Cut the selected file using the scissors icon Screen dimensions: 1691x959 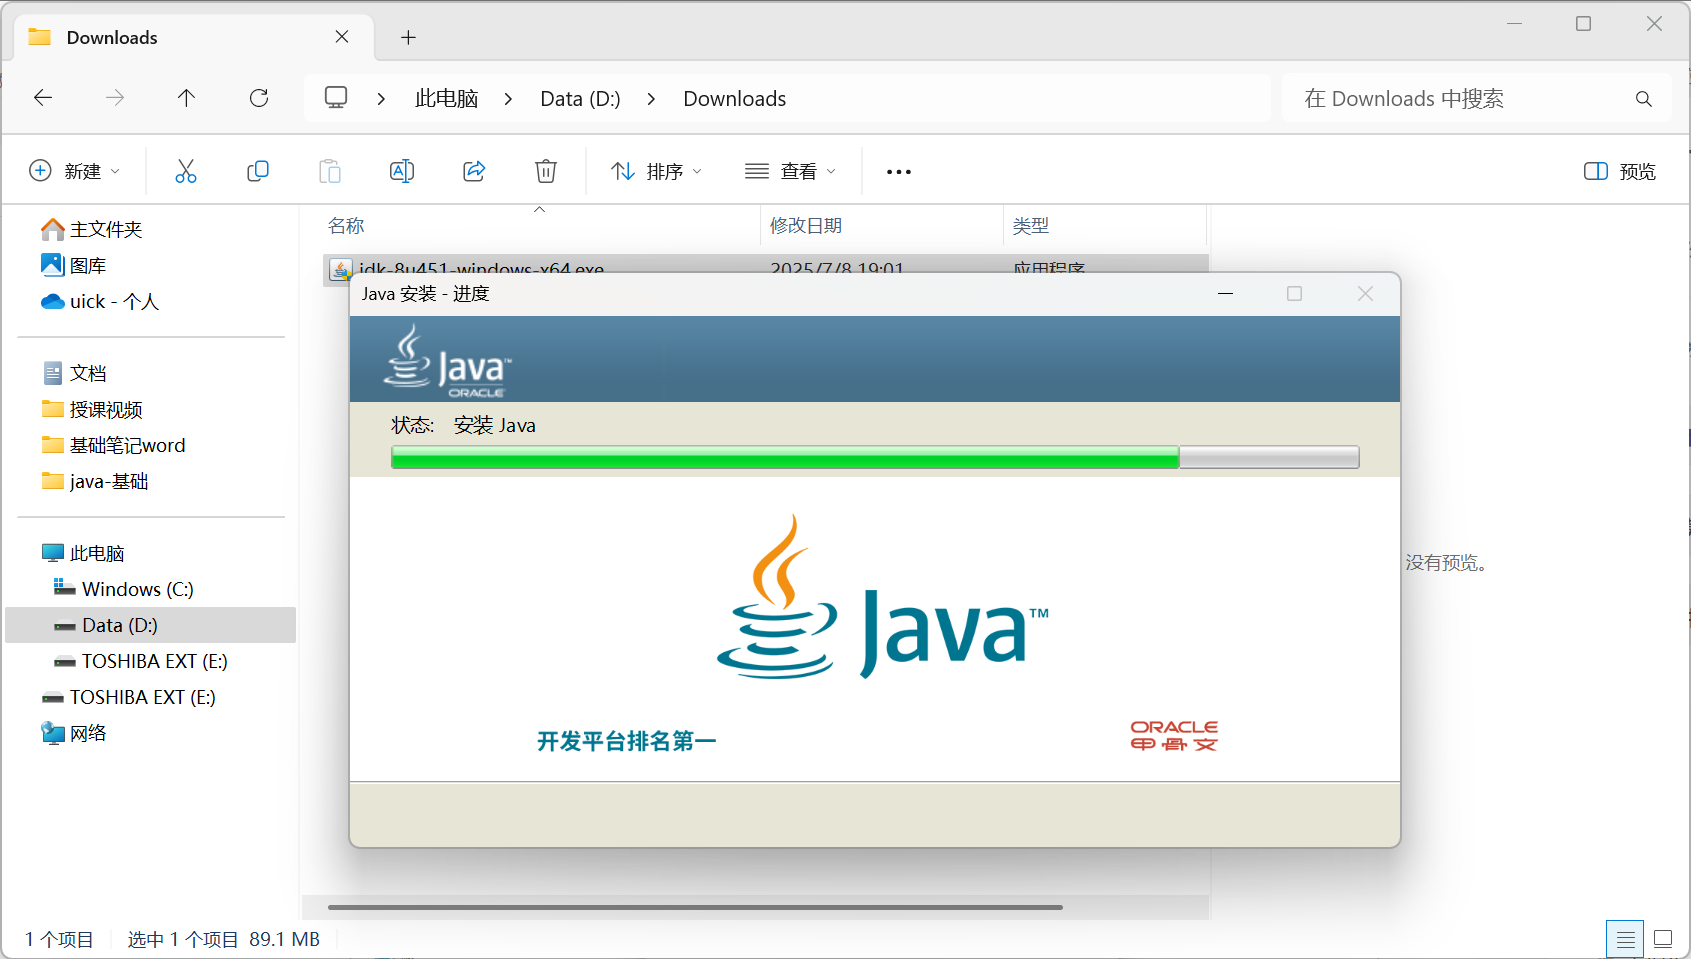click(186, 170)
